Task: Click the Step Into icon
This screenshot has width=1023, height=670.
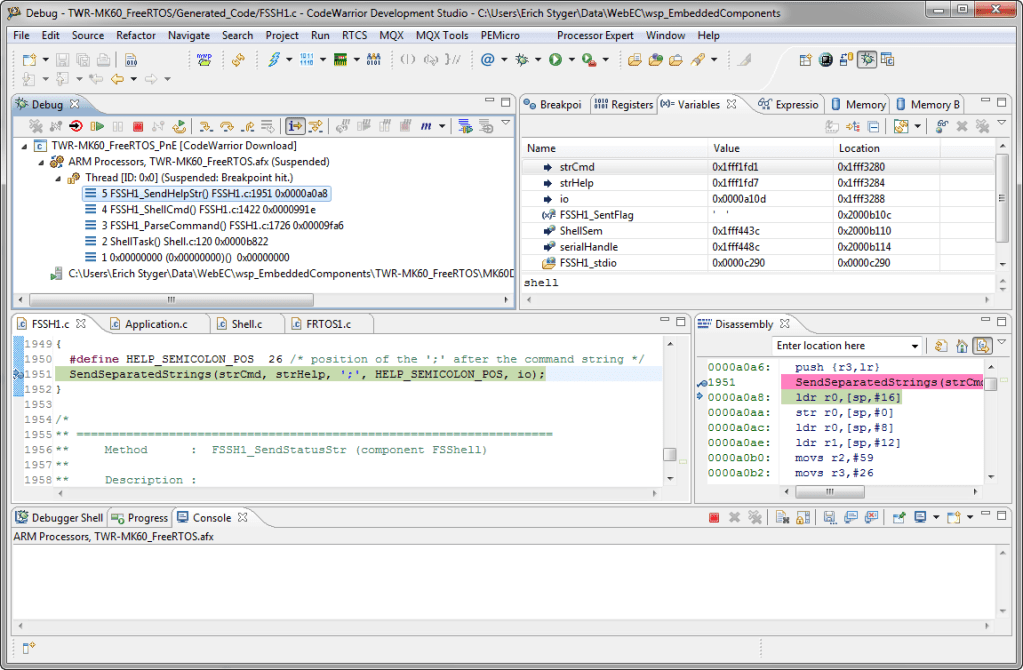Action: 205,126
